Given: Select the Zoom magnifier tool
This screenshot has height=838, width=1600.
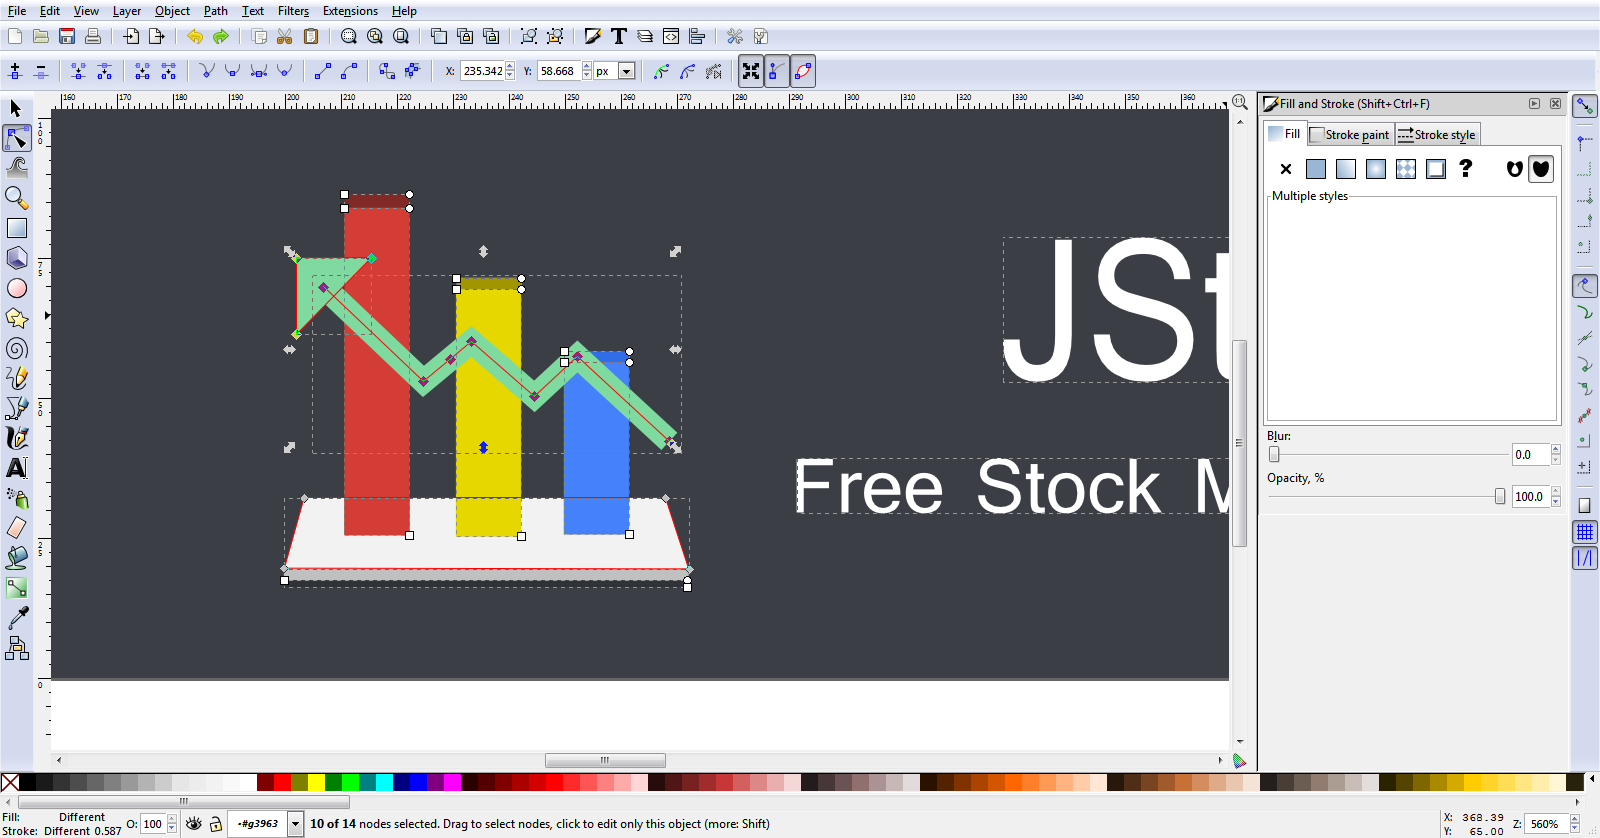Looking at the screenshot, I should click(x=16, y=197).
